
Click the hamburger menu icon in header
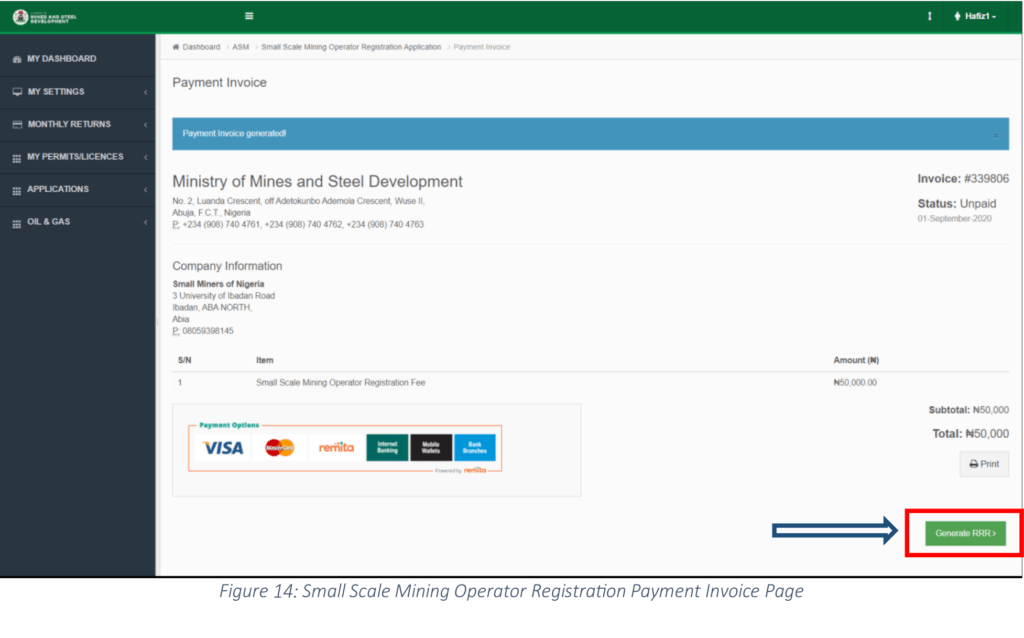click(249, 16)
